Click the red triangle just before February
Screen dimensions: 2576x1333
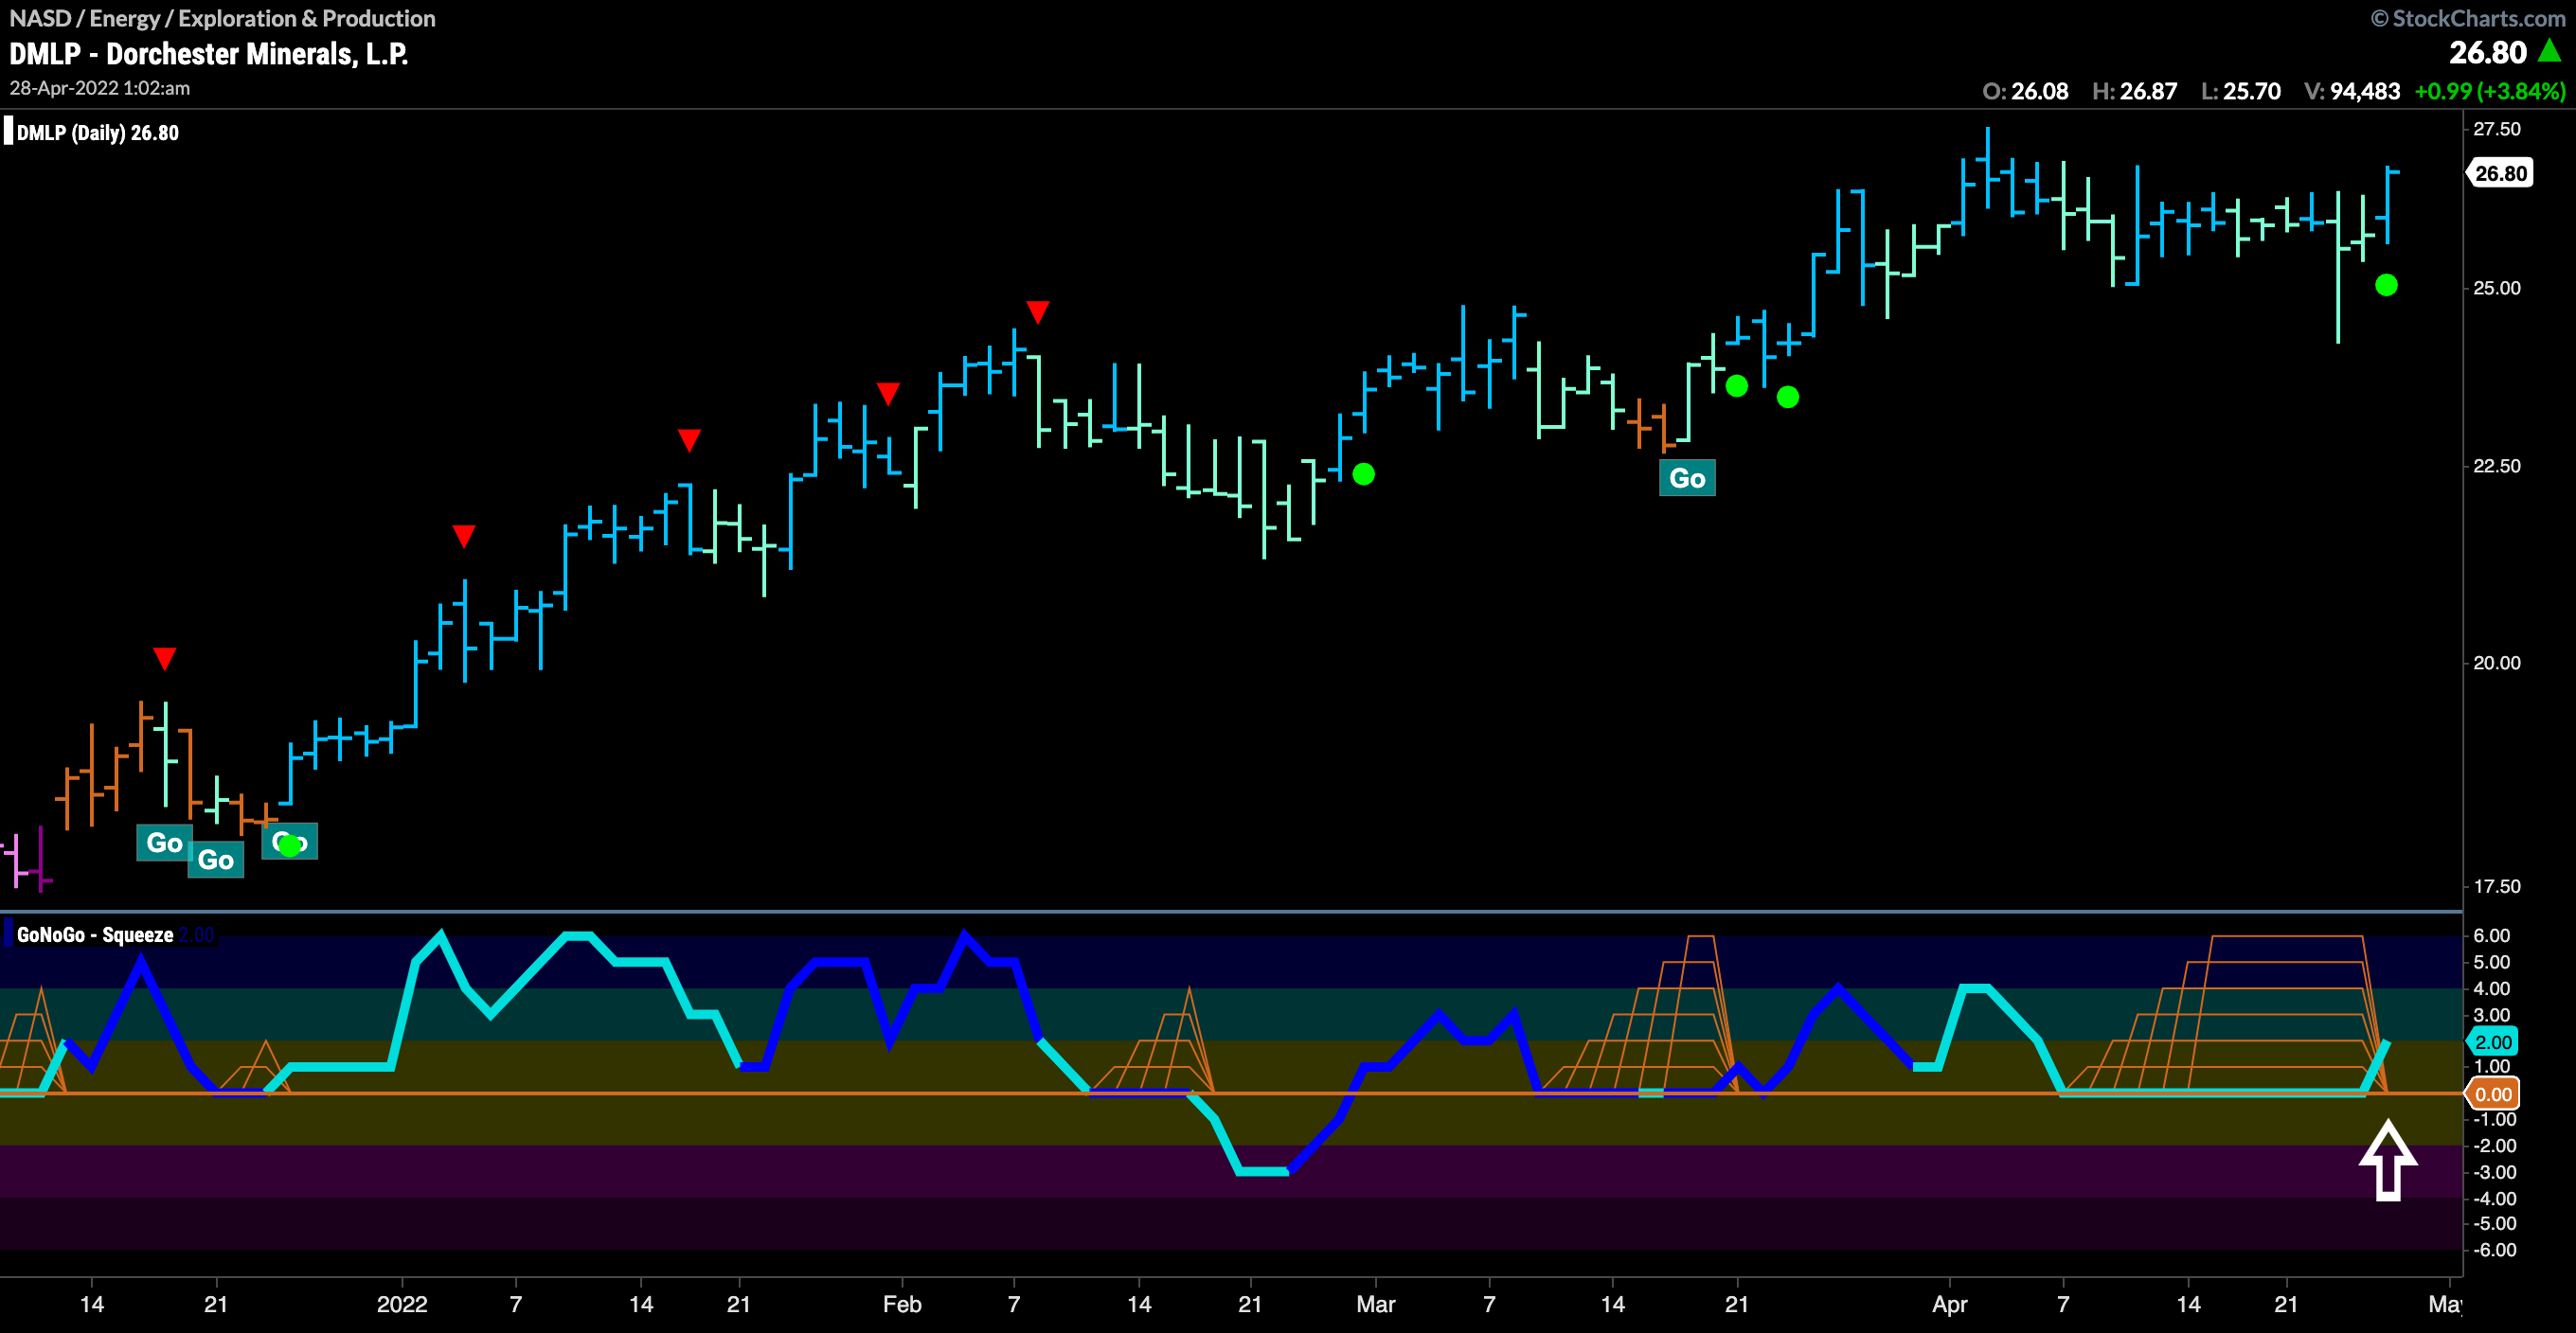pyautogui.click(x=888, y=393)
